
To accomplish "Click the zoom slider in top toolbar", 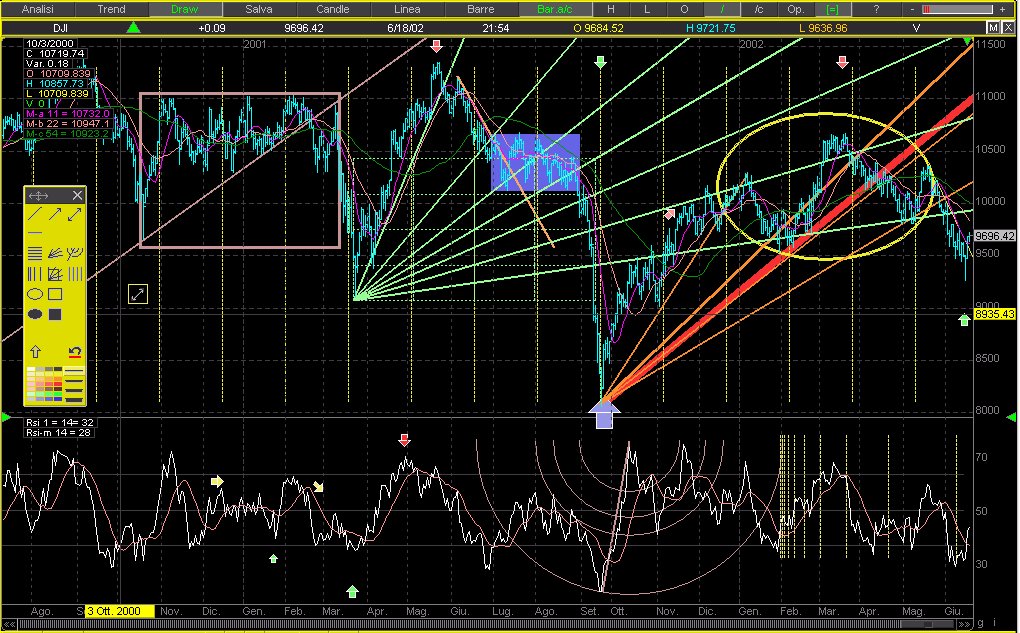I will click(x=960, y=9).
